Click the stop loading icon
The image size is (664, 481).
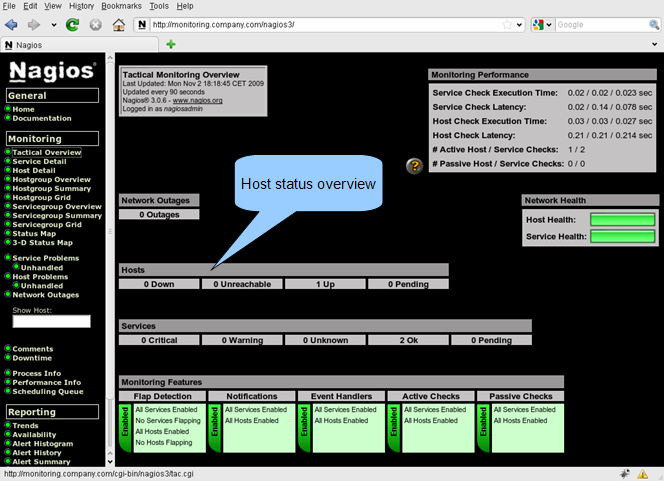coord(96,25)
